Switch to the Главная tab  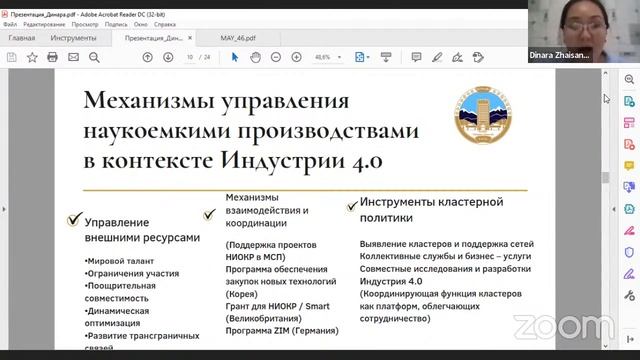coord(22,38)
